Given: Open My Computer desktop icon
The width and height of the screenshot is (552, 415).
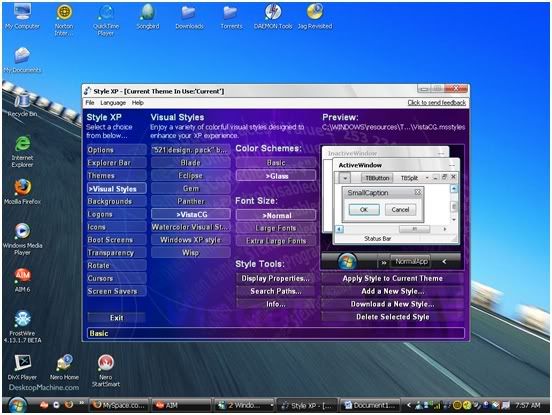Looking at the screenshot, I should click(22, 17).
